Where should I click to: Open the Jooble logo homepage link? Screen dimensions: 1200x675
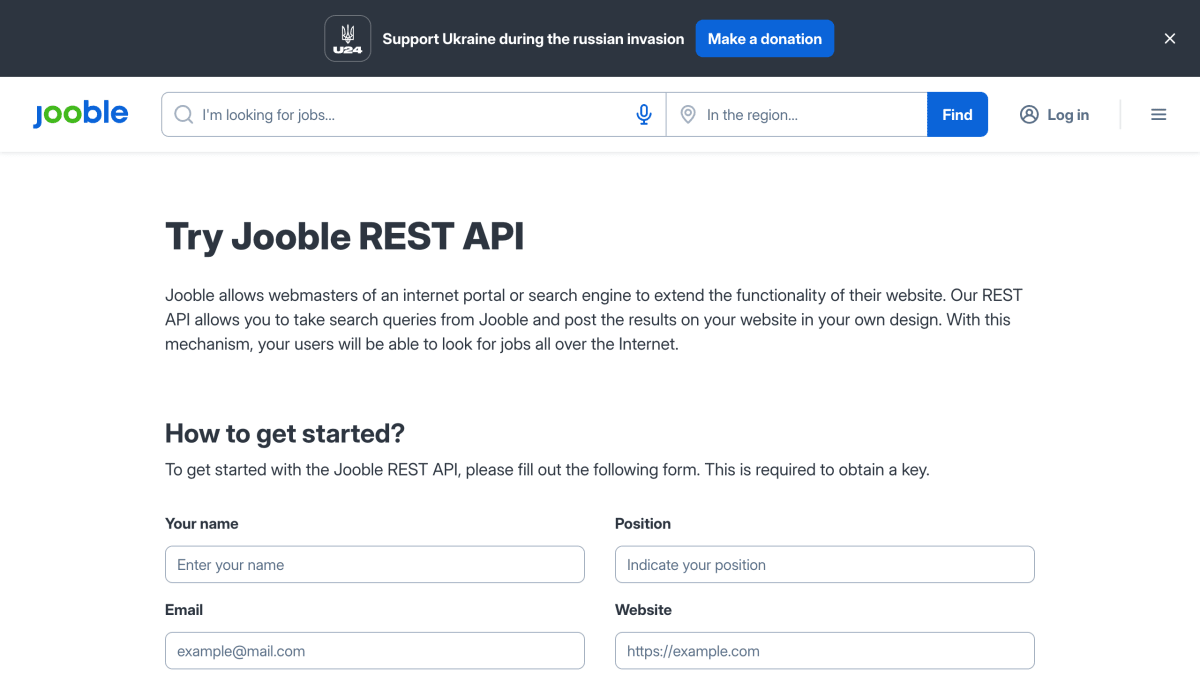click(81, 114)
